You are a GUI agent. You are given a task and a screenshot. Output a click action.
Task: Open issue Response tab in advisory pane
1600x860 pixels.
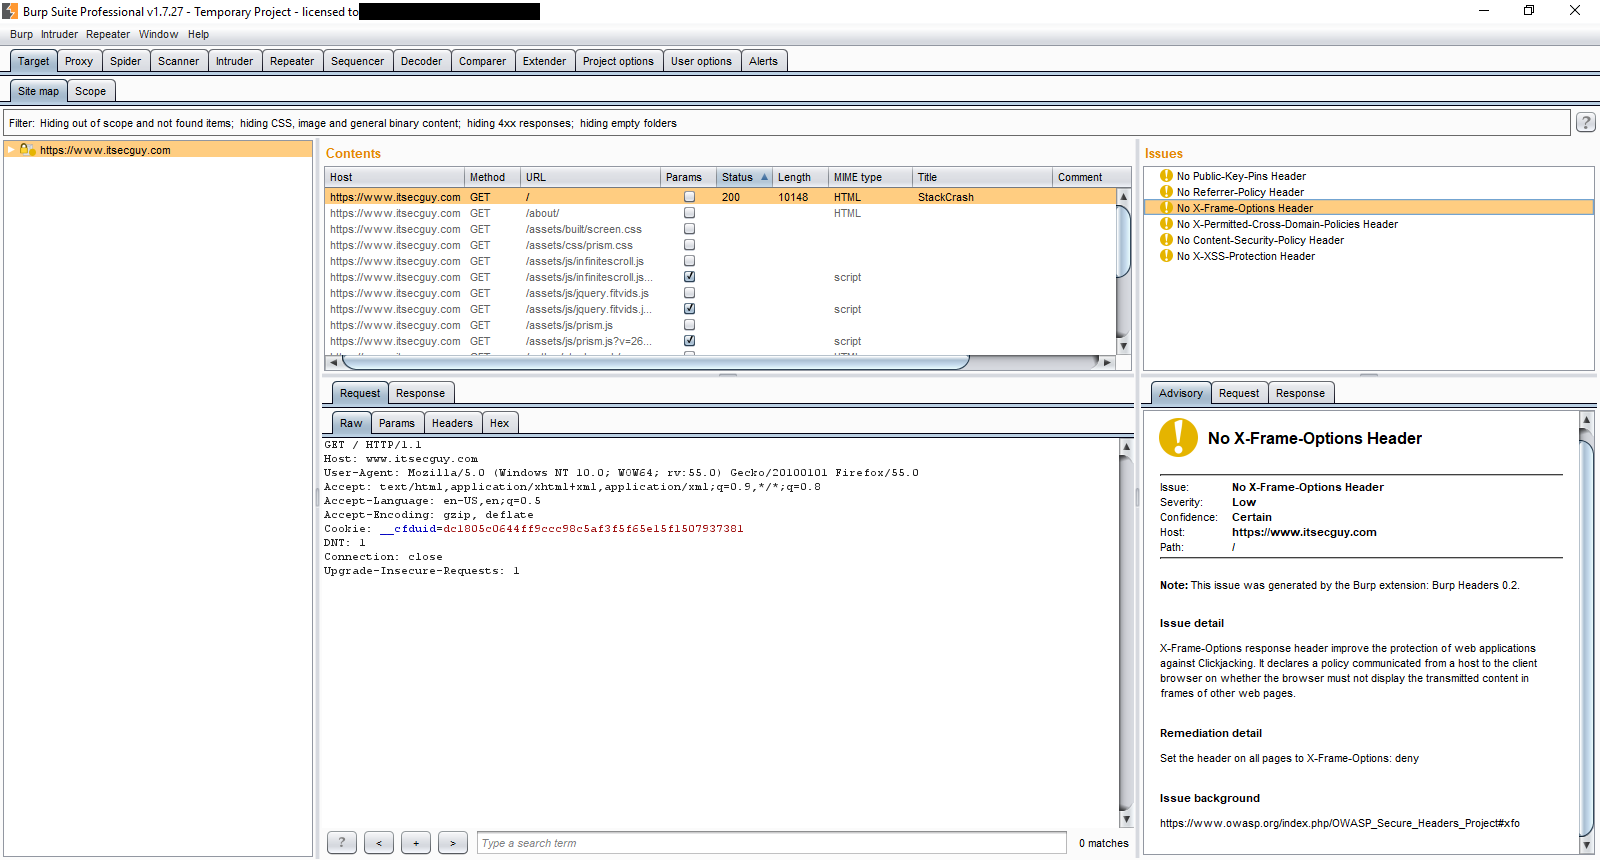point(1300,393)
